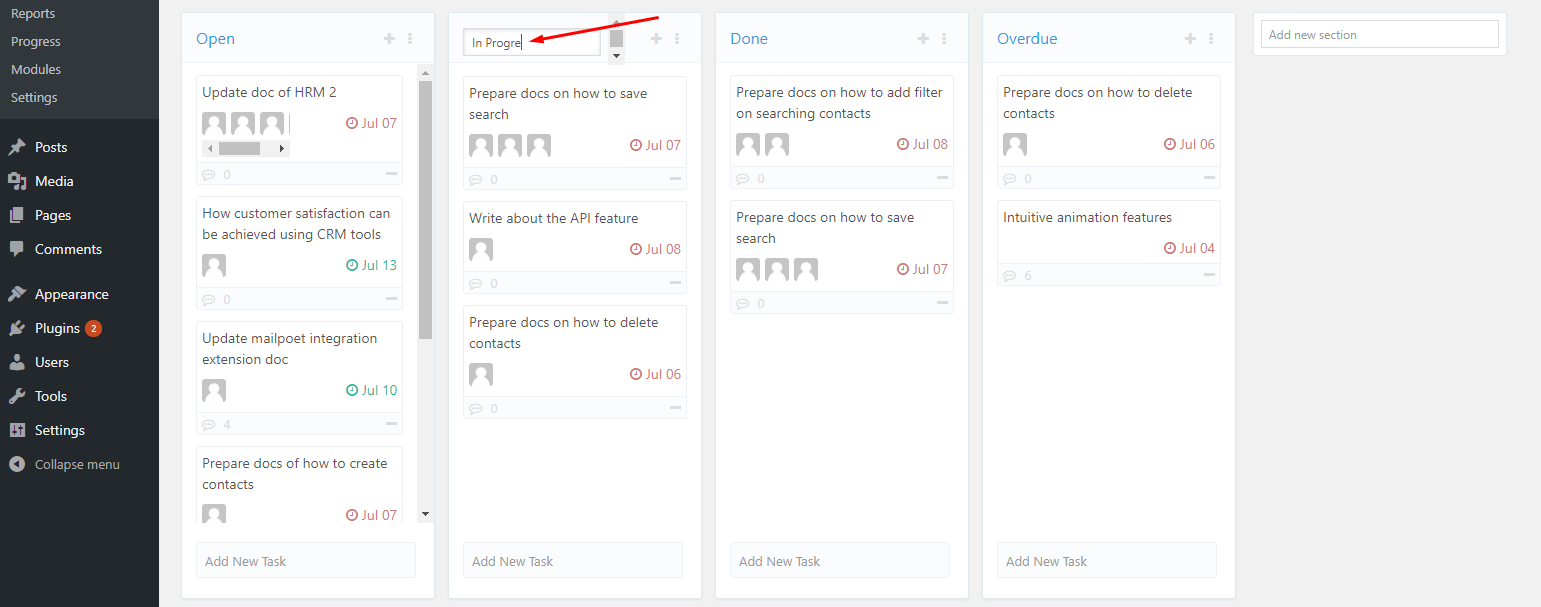Click the avatar on Write about API card
1541x607 pixels.
click(x=481, y=250)
